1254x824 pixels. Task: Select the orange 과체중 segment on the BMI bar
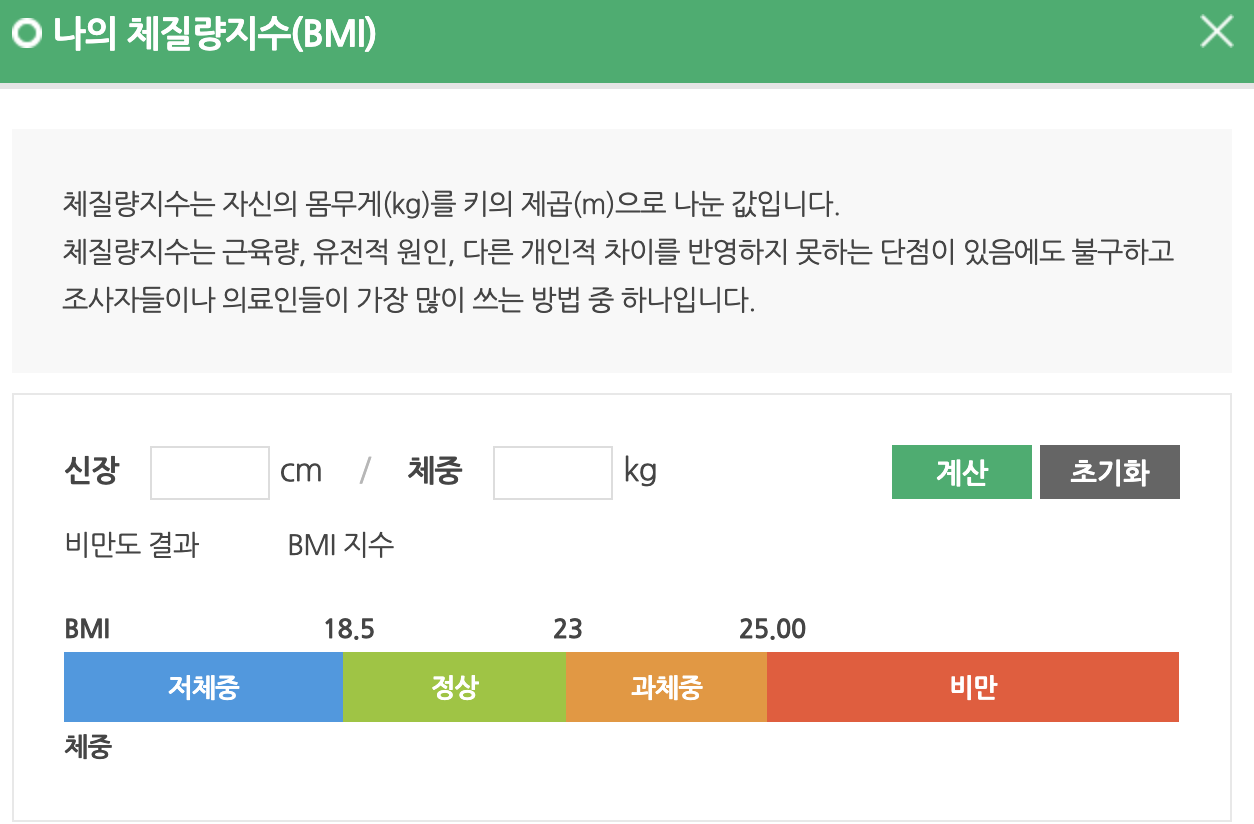coord(666,686)
